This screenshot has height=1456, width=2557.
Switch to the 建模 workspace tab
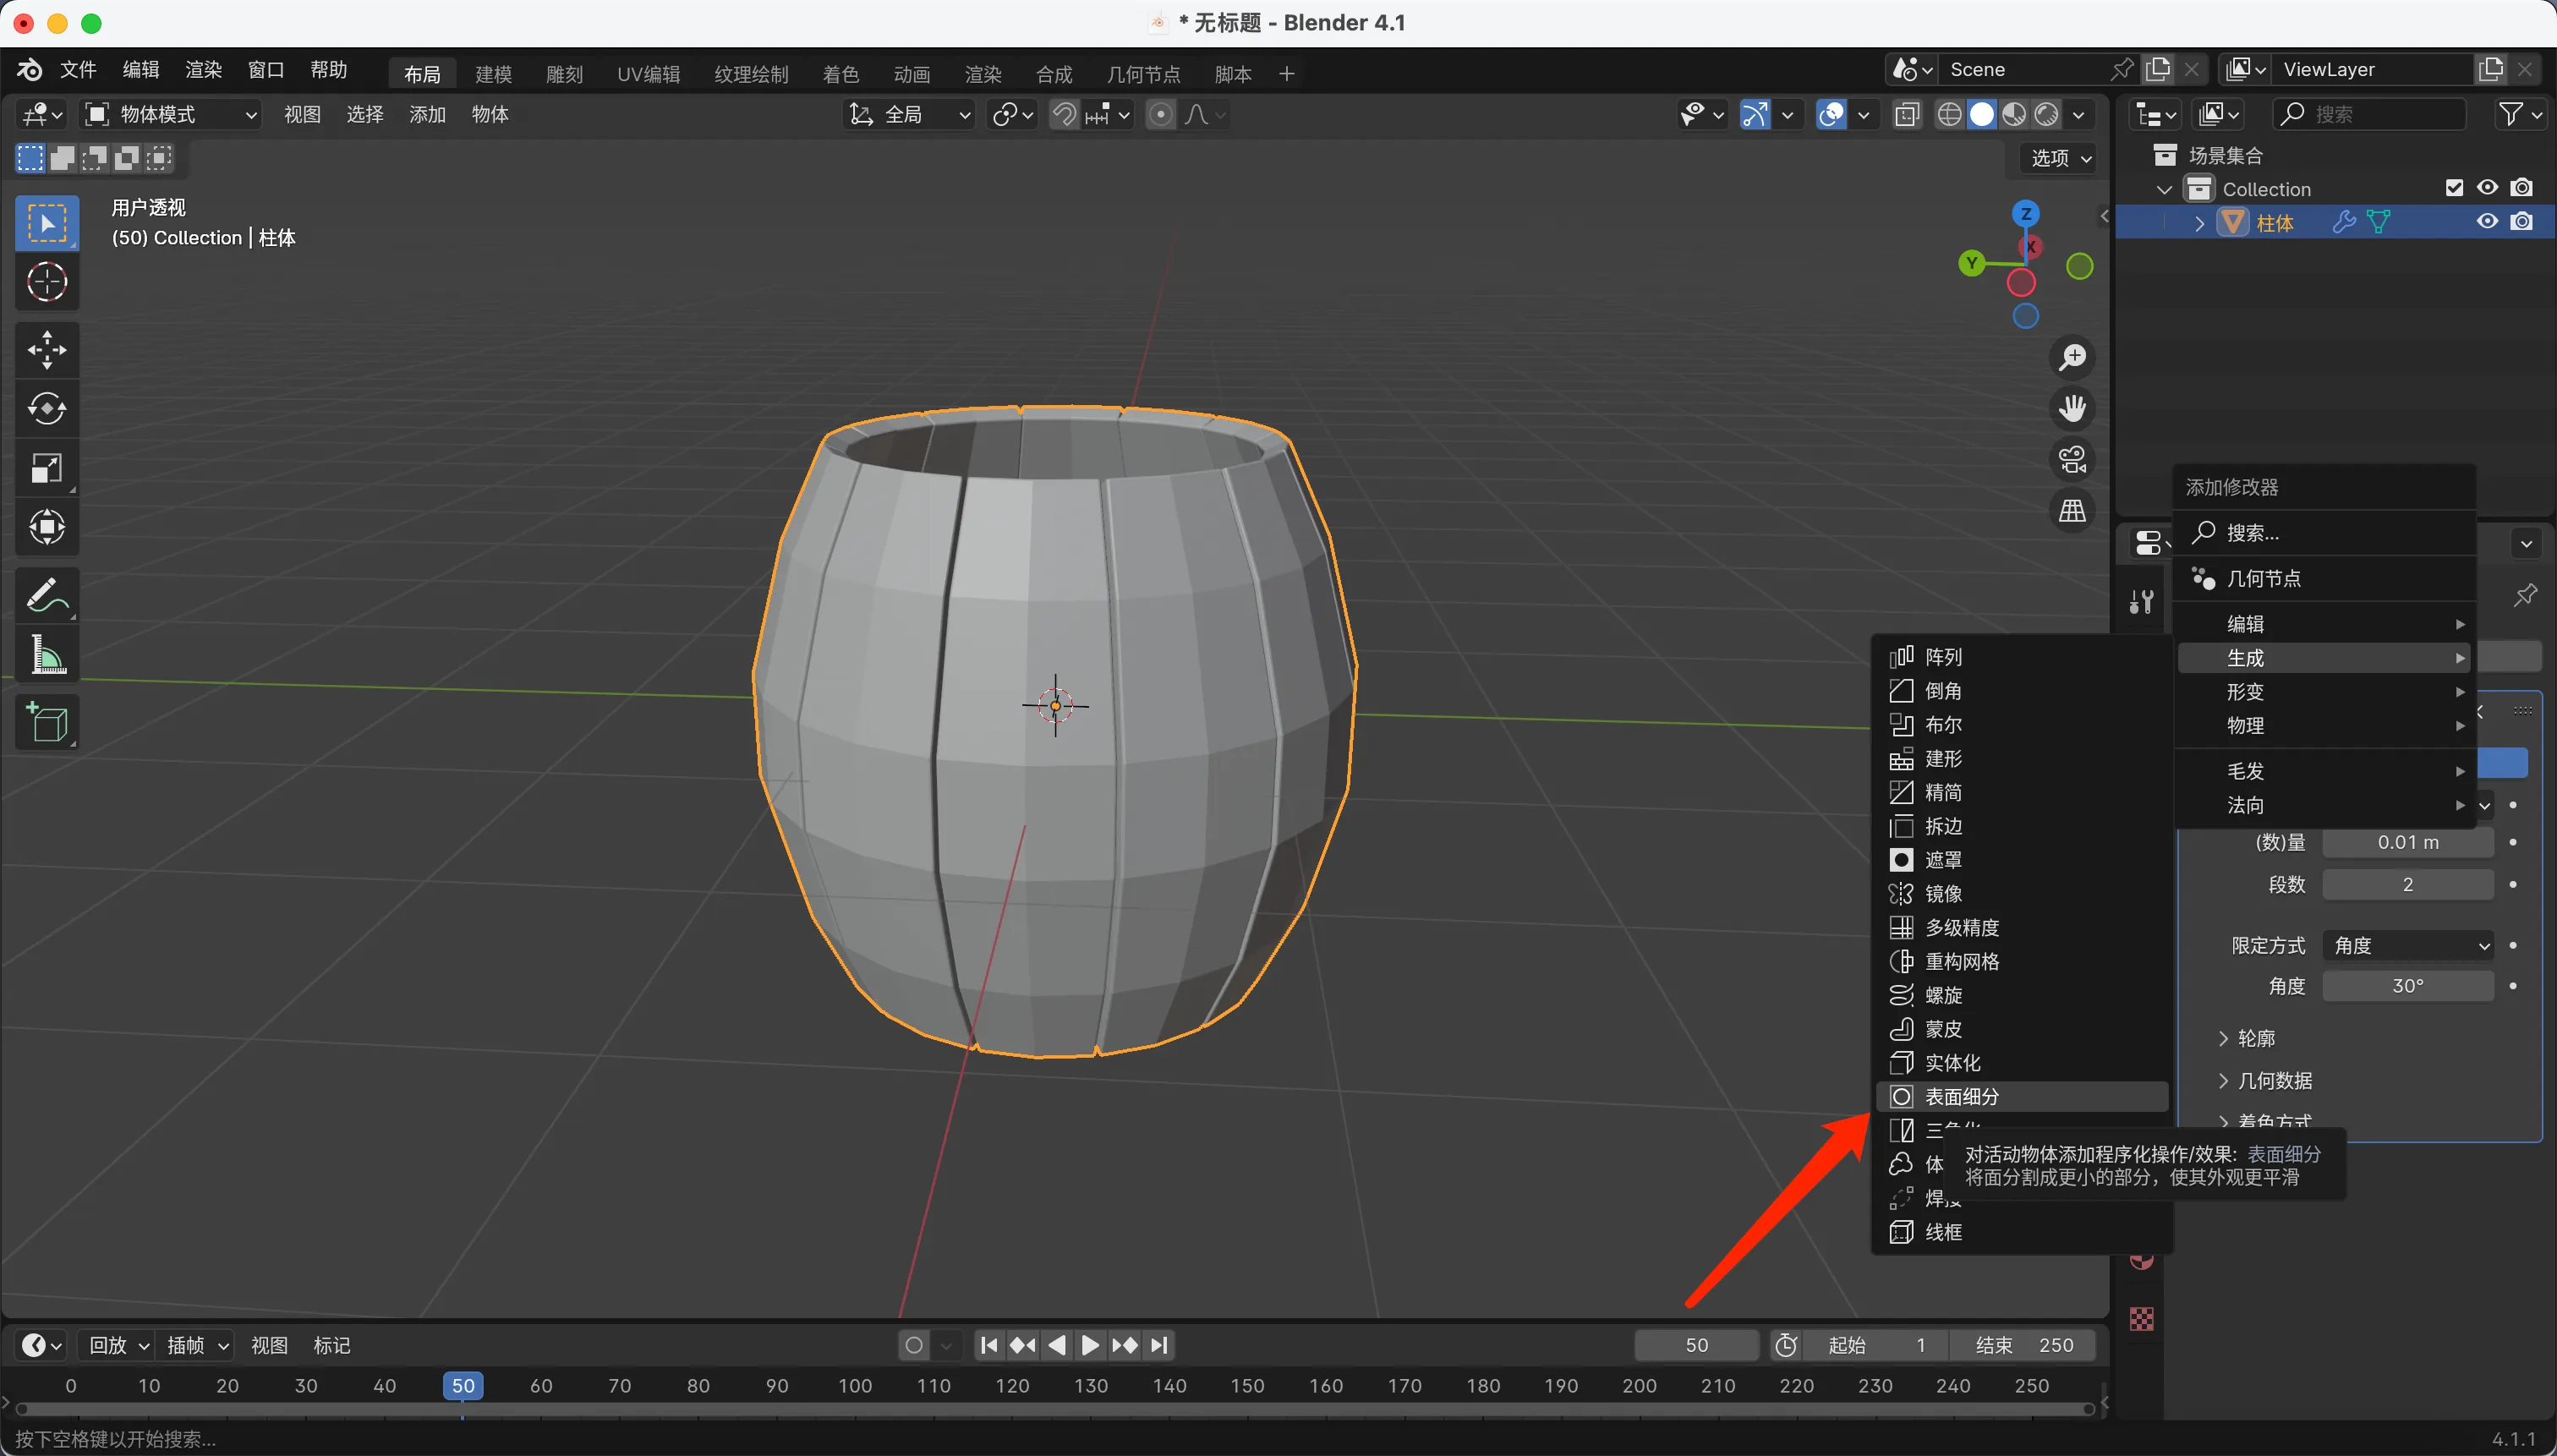click(493, 74)
